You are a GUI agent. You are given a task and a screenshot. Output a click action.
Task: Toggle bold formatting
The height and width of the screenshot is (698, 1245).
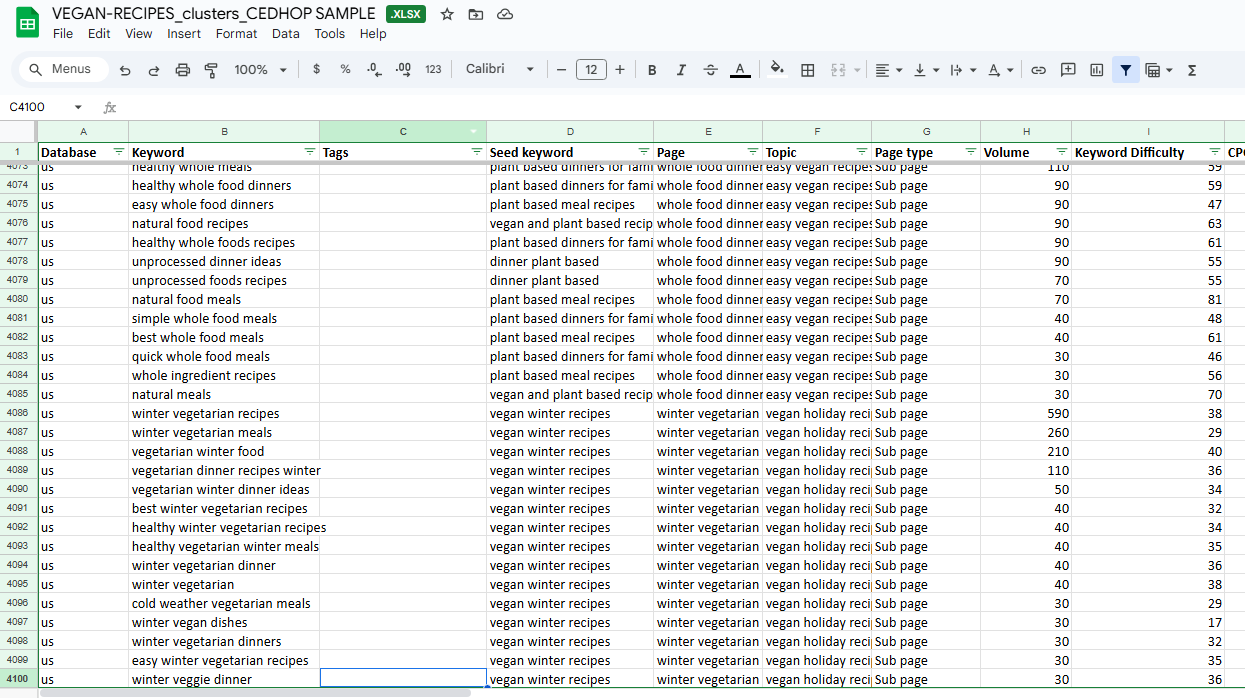652,70
